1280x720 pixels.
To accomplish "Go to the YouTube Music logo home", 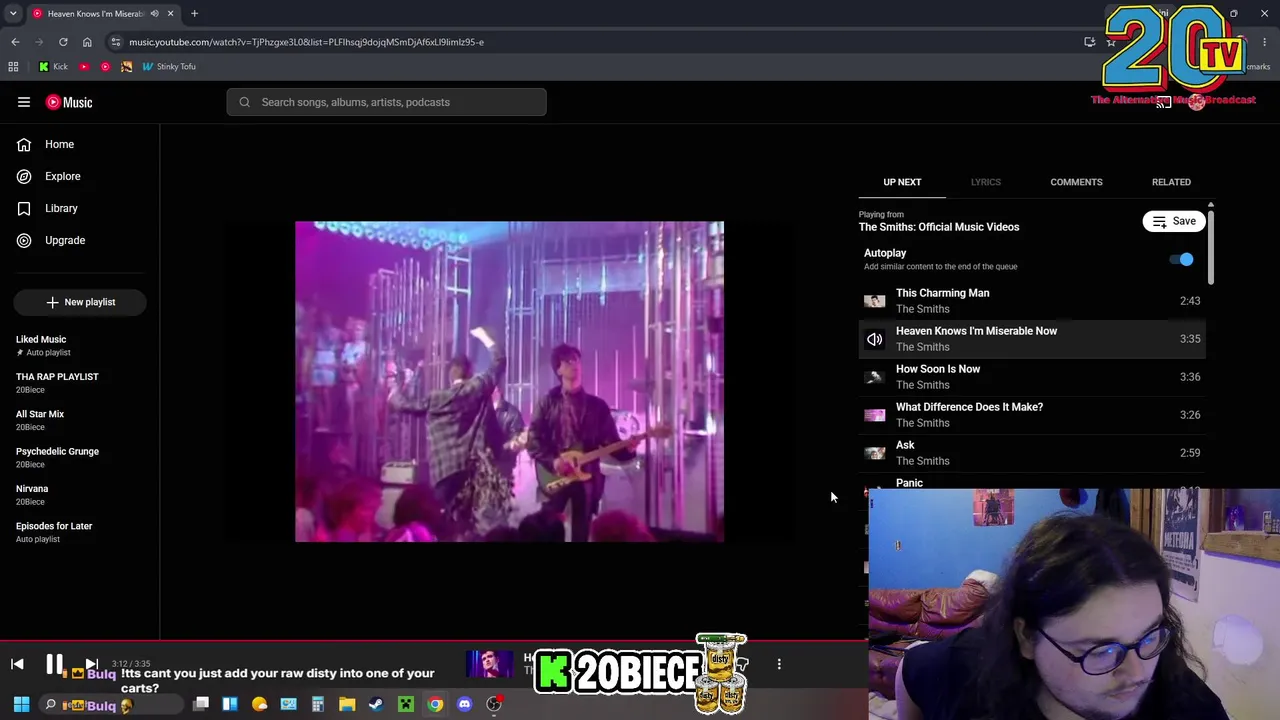I will (x=68, y=102).
